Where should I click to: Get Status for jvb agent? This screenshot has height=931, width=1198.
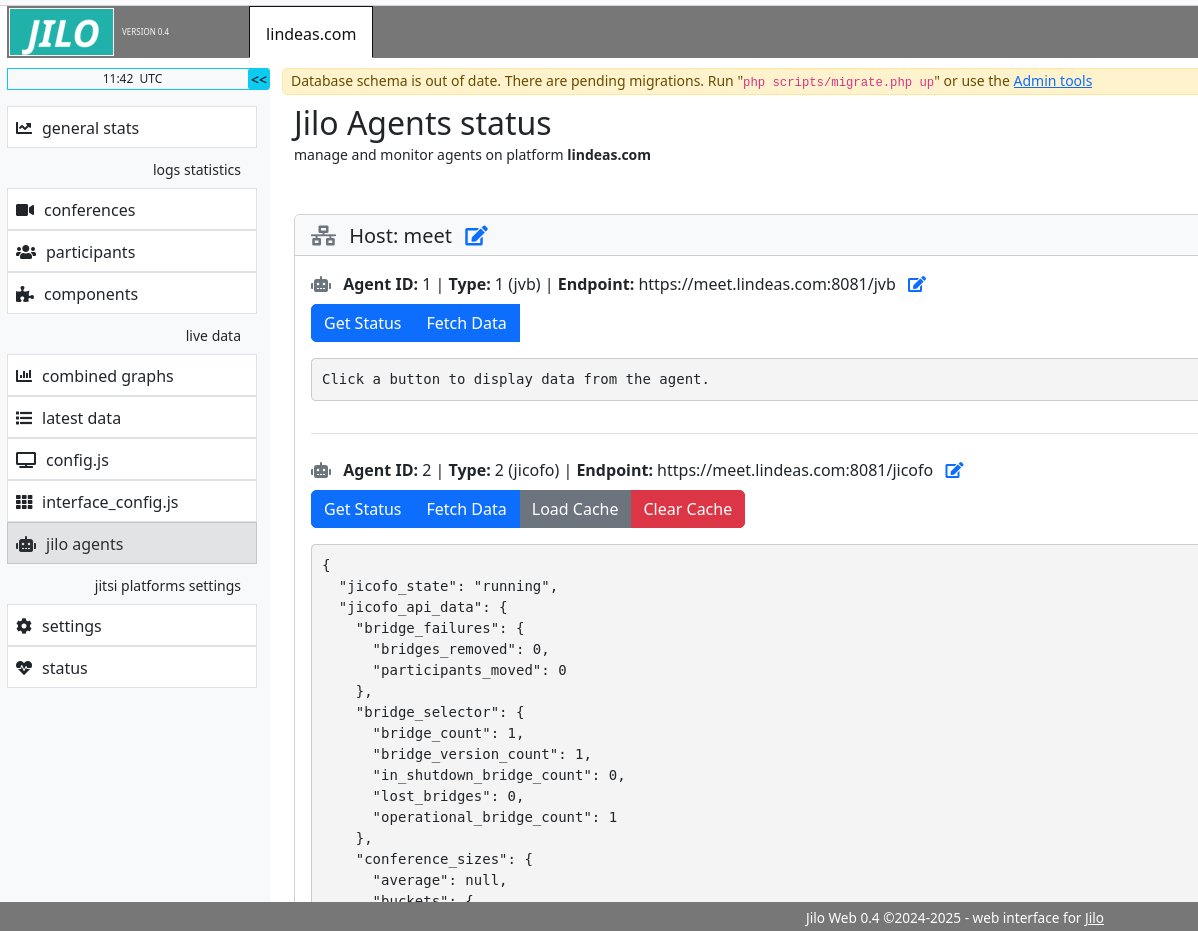point(362,323)
